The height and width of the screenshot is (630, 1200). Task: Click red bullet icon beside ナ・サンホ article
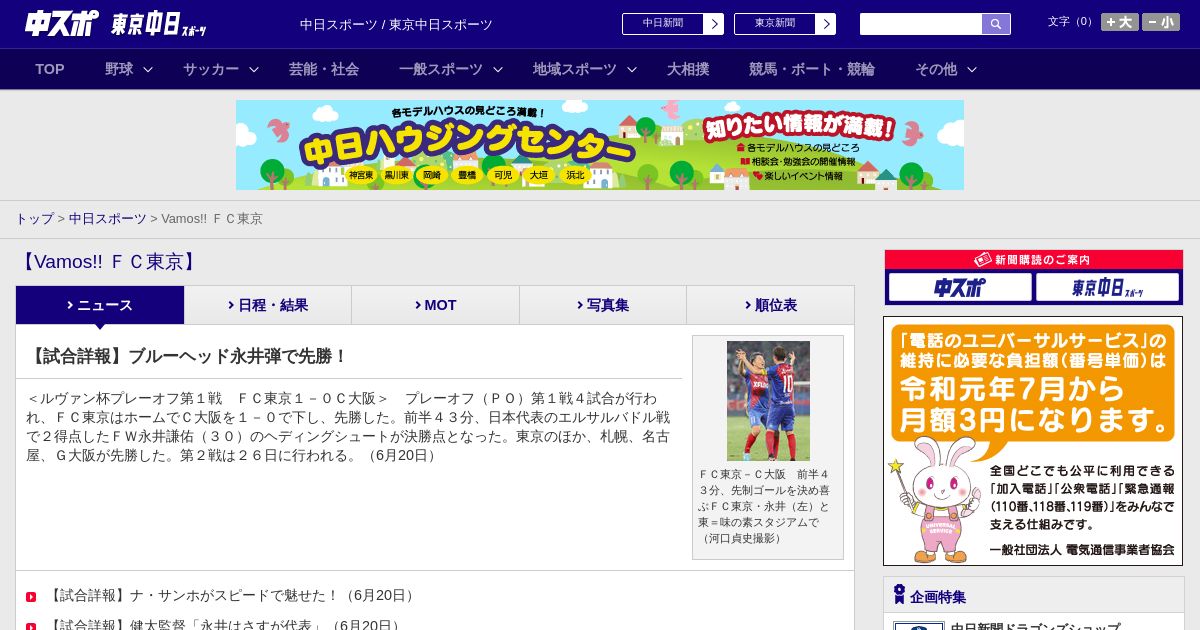click(x=31, y=597)
